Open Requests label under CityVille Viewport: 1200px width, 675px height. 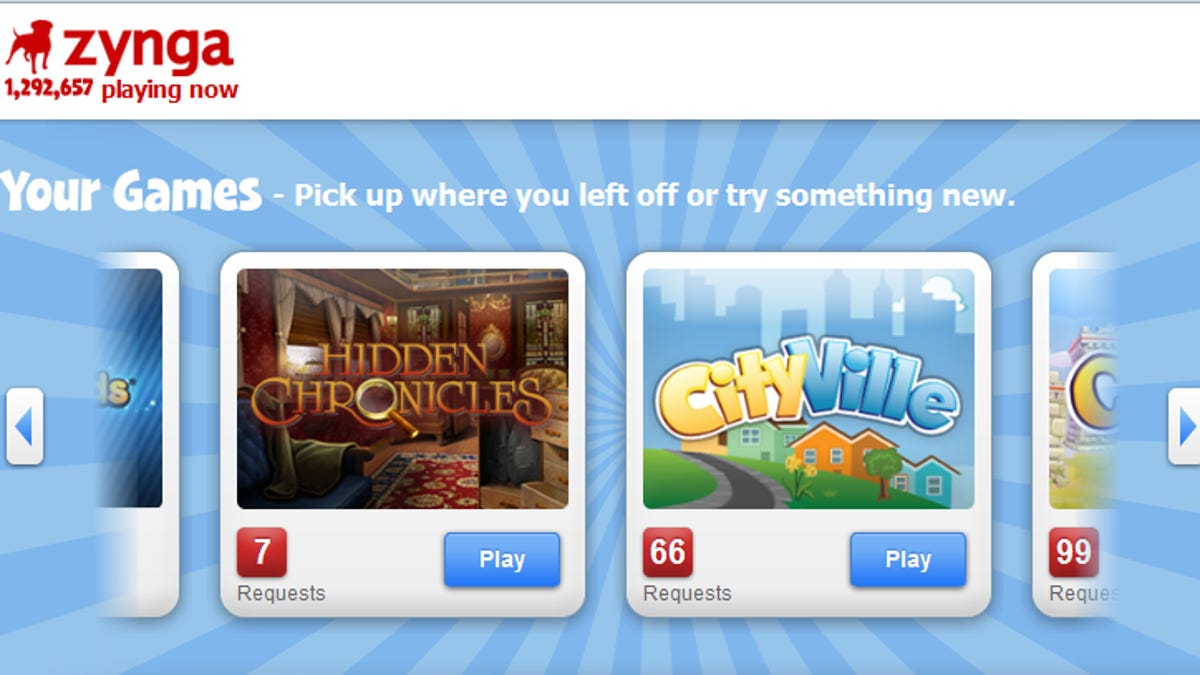(687, 593)
